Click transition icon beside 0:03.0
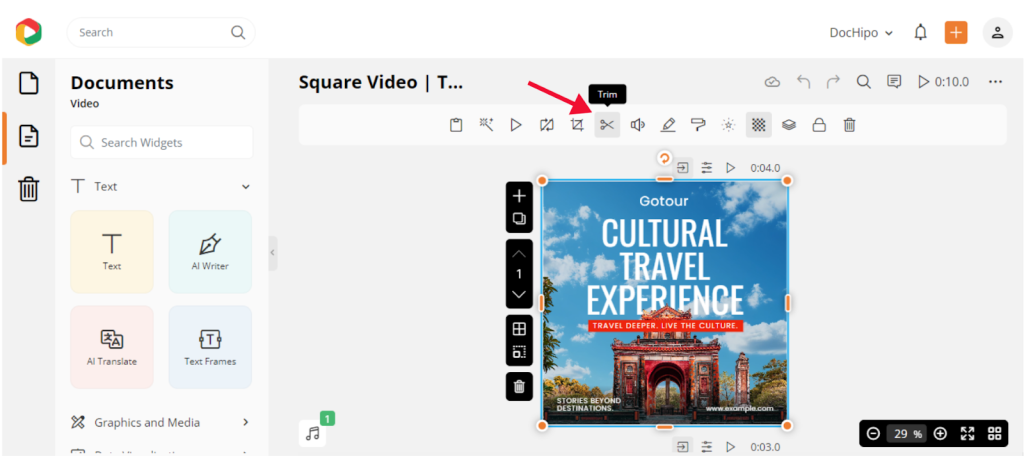The height and width of the screenshot is (463, 1024). 682,447
